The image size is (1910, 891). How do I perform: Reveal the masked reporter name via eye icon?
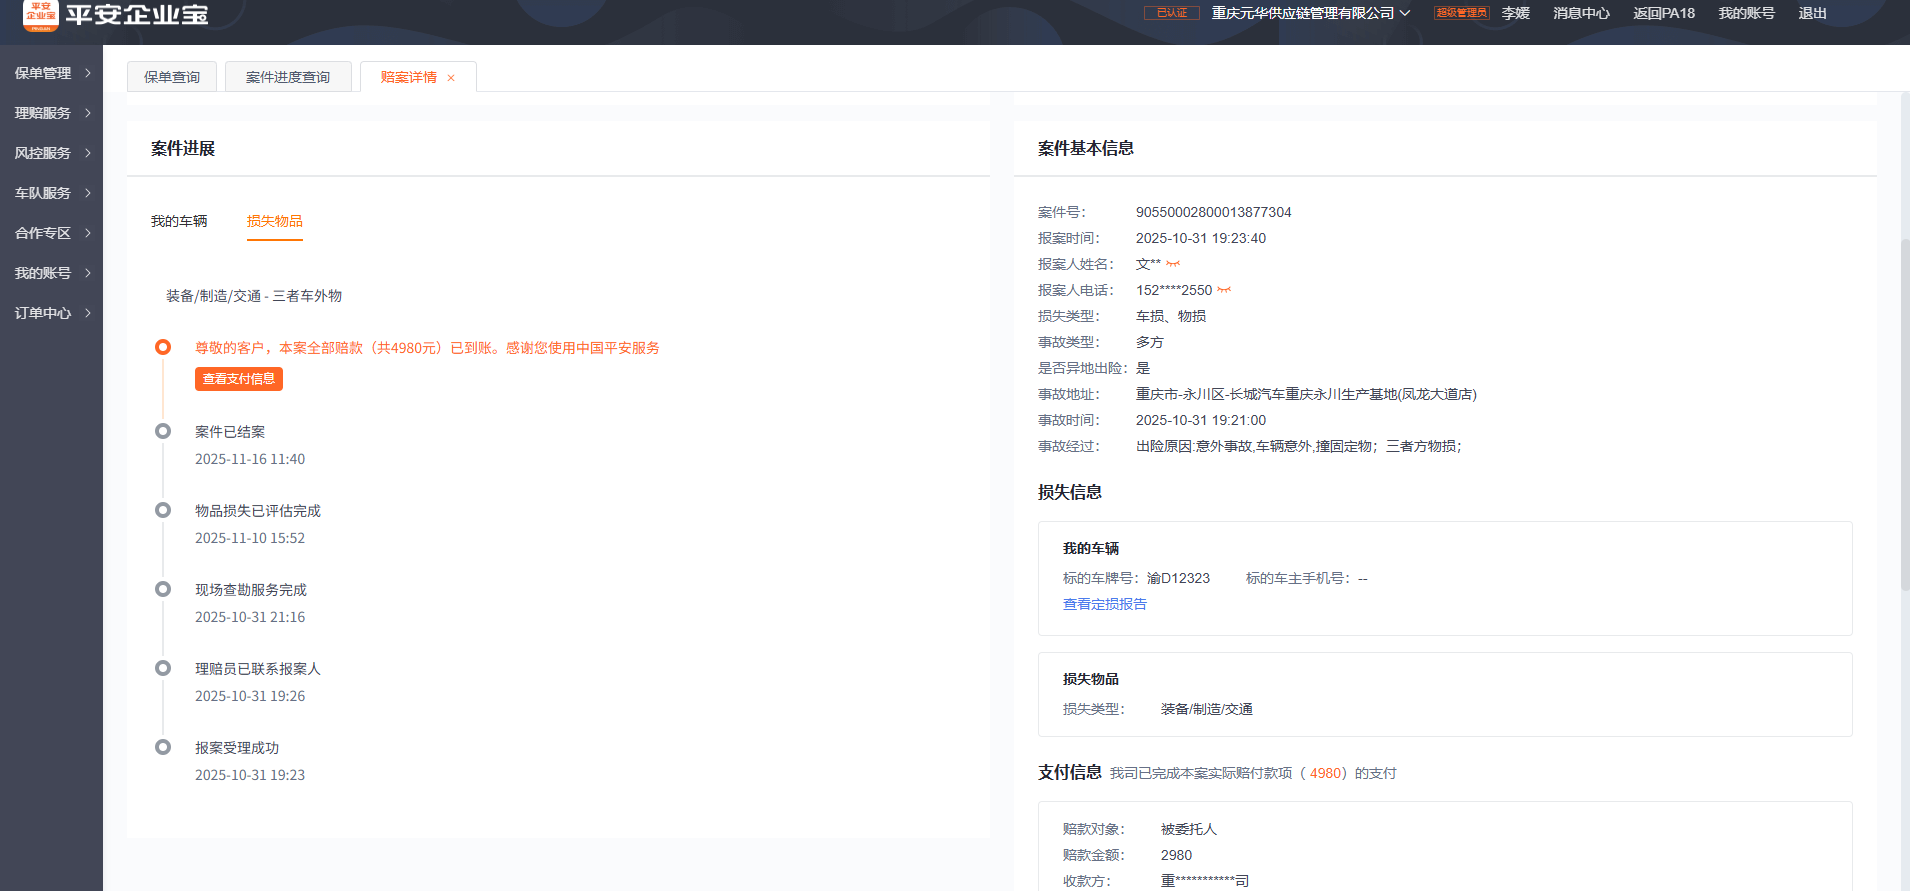(x=1173, y=264)
